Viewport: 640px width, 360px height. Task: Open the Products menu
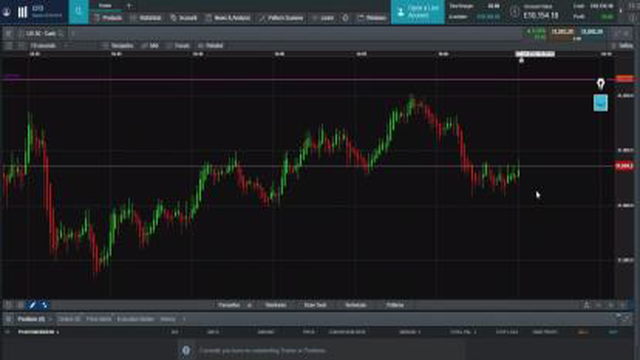pyautogui.click(x=108, y=18)
